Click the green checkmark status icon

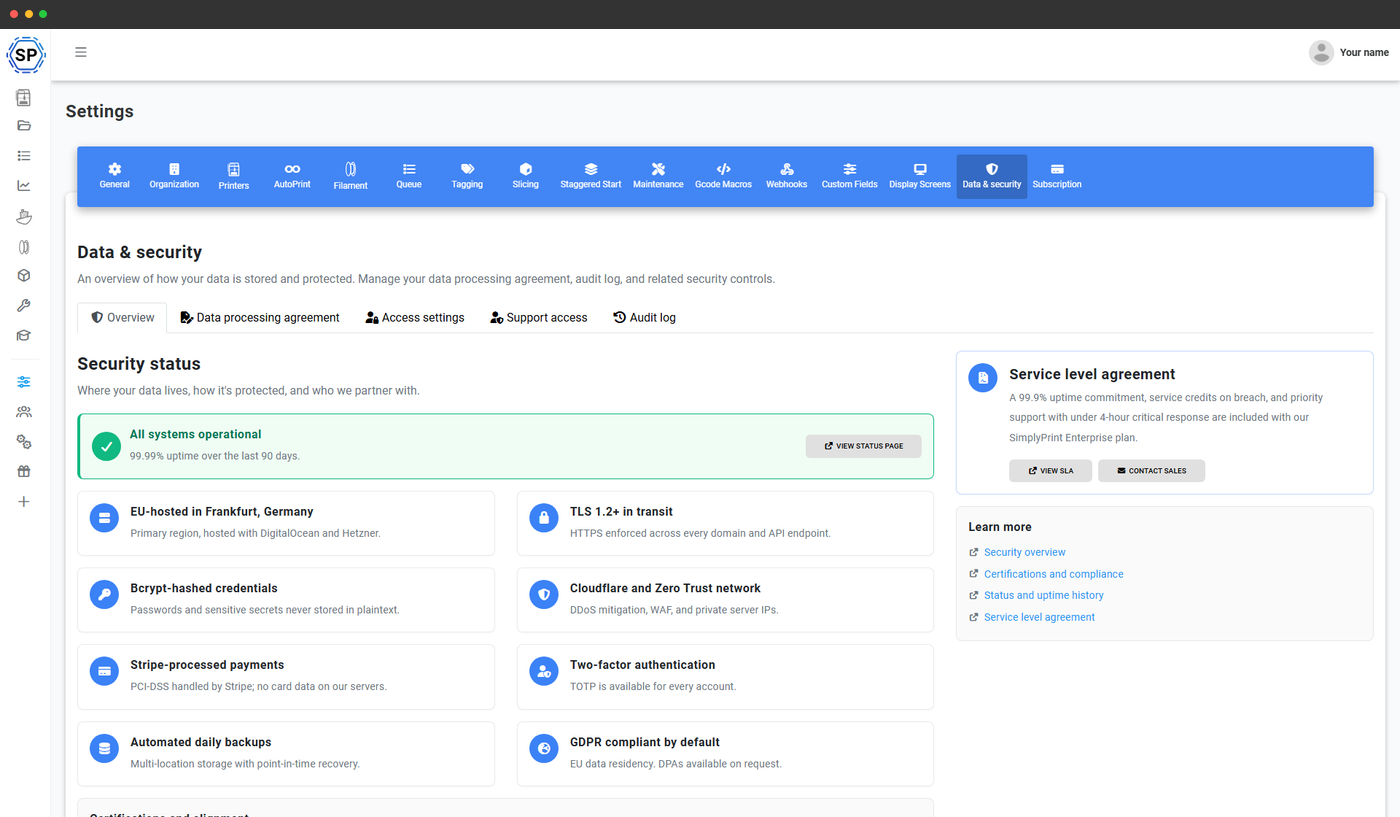[x=106, y=446]
